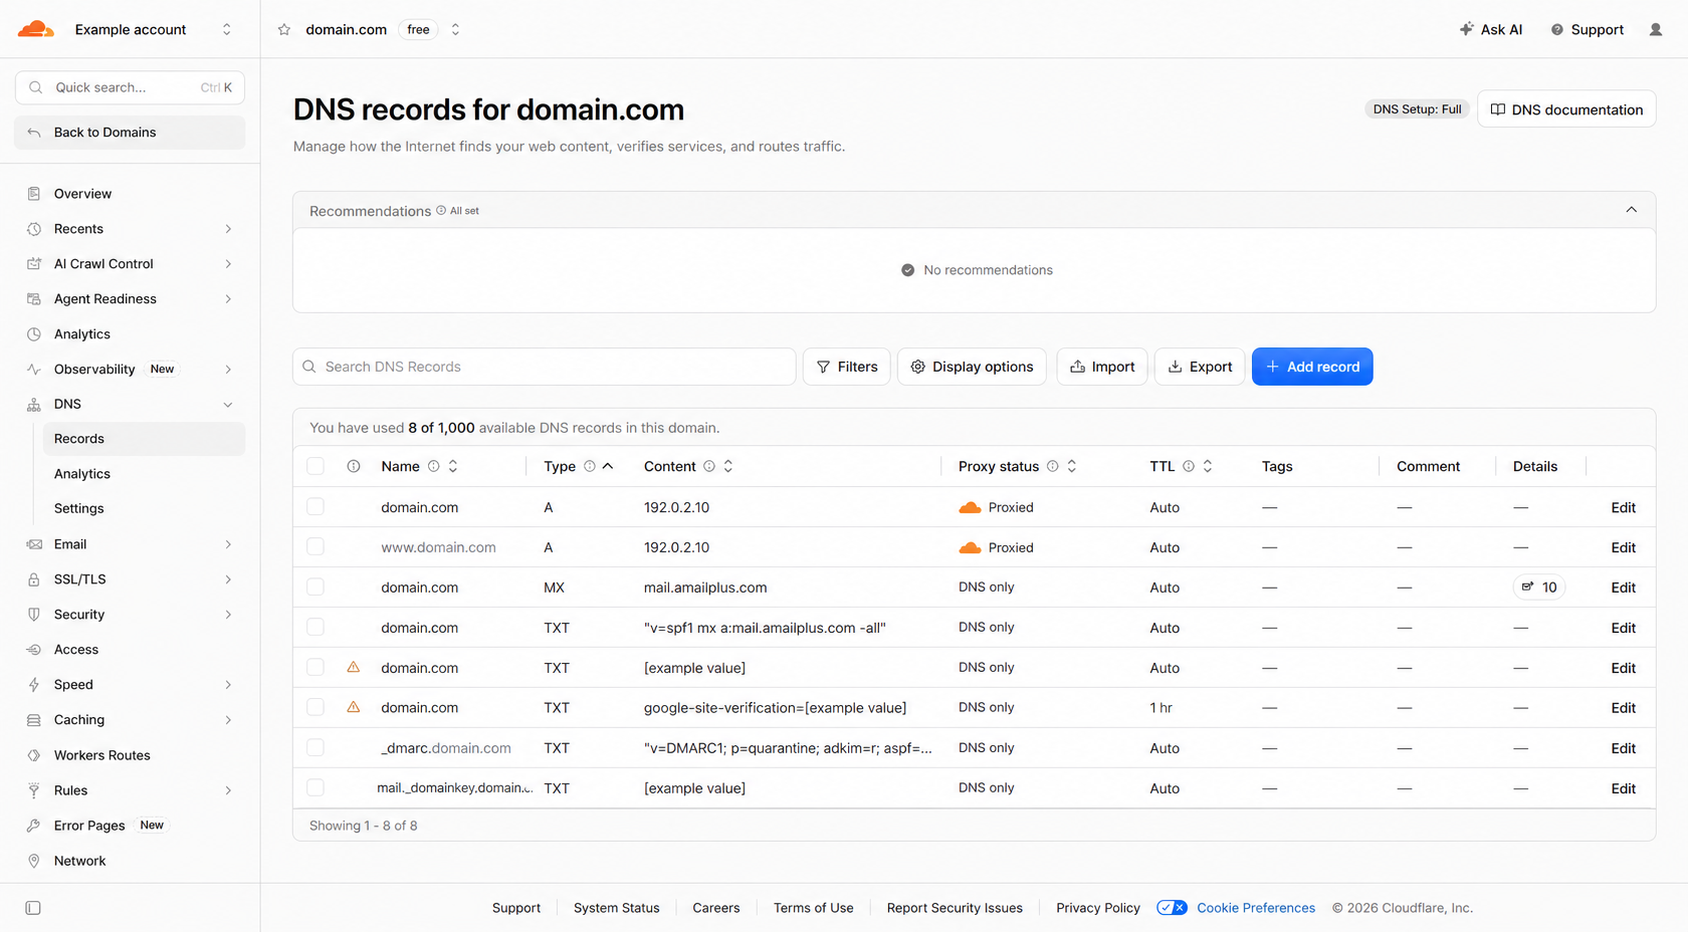
Task: Collapse the sidebar with the bottom panel icon
Action: [33, 908]
